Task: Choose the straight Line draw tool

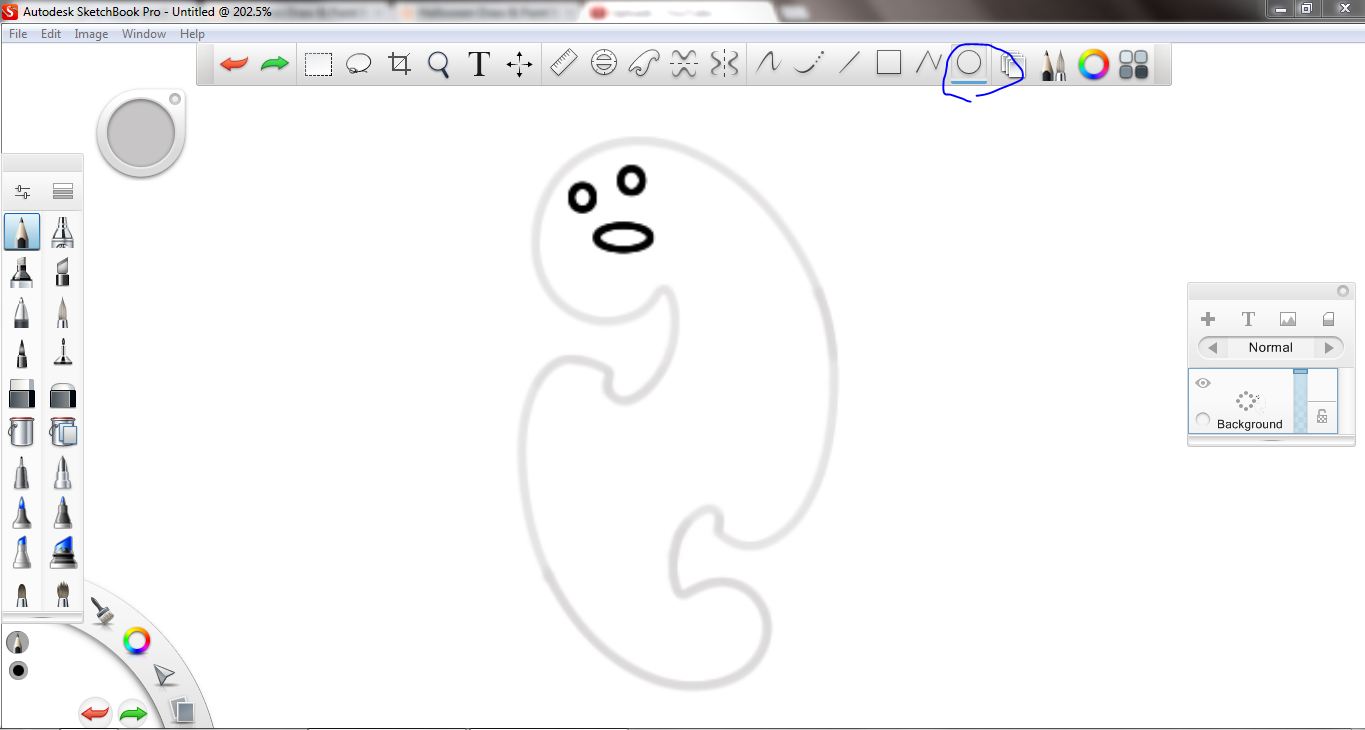Action: coord(849,64)
